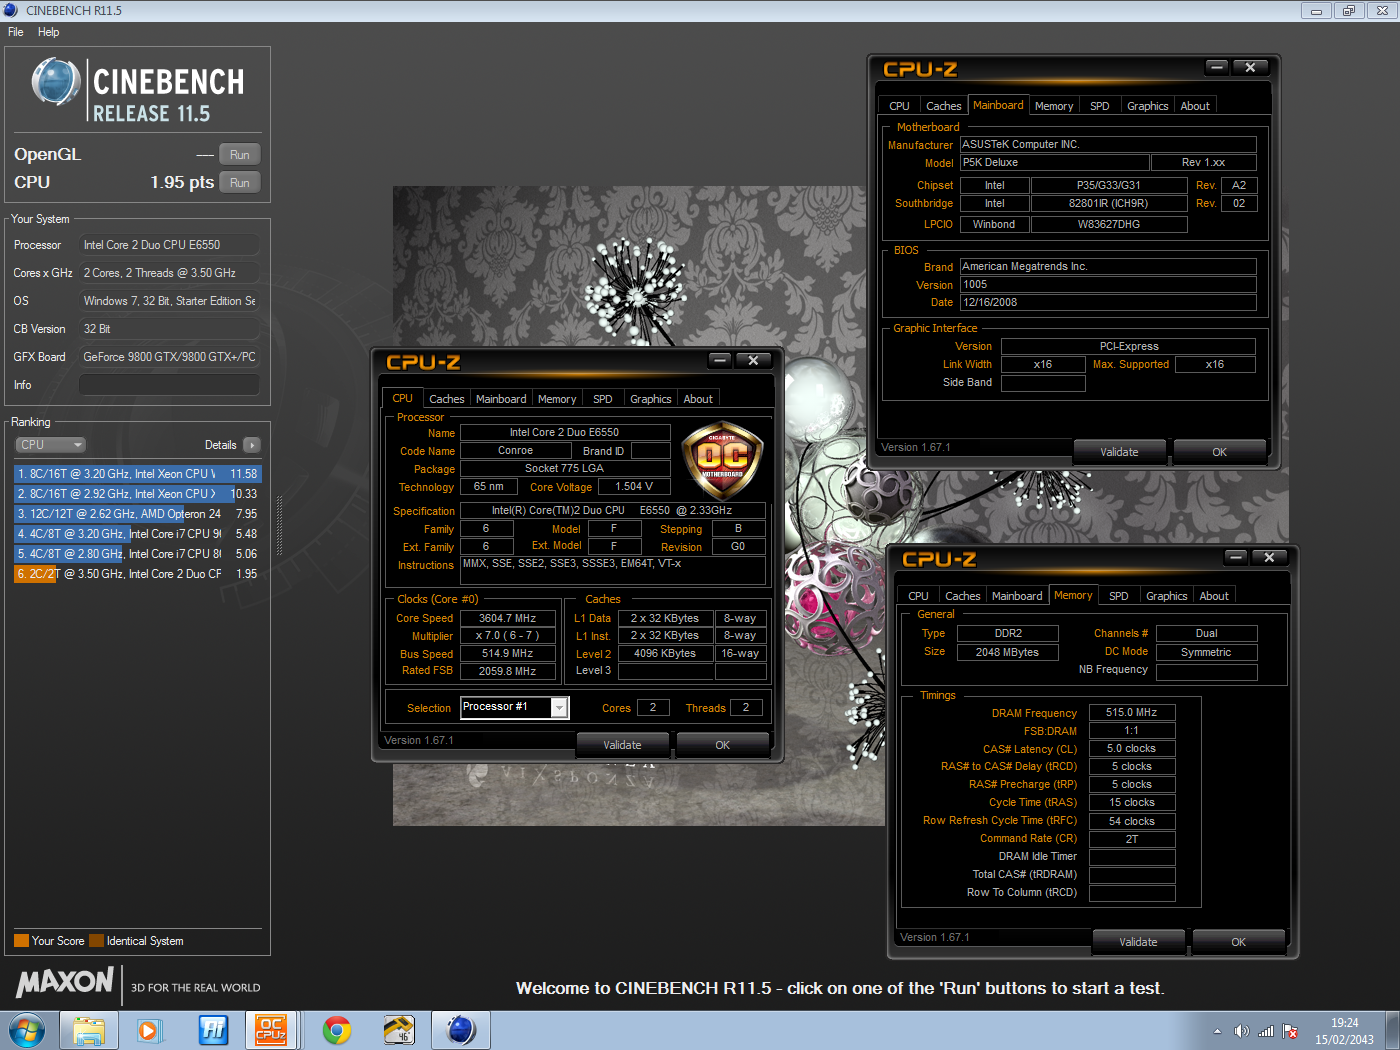Open About tab in Memory CPU-Z window
Screen dimensions: 1400x1050
(1214, 596)
